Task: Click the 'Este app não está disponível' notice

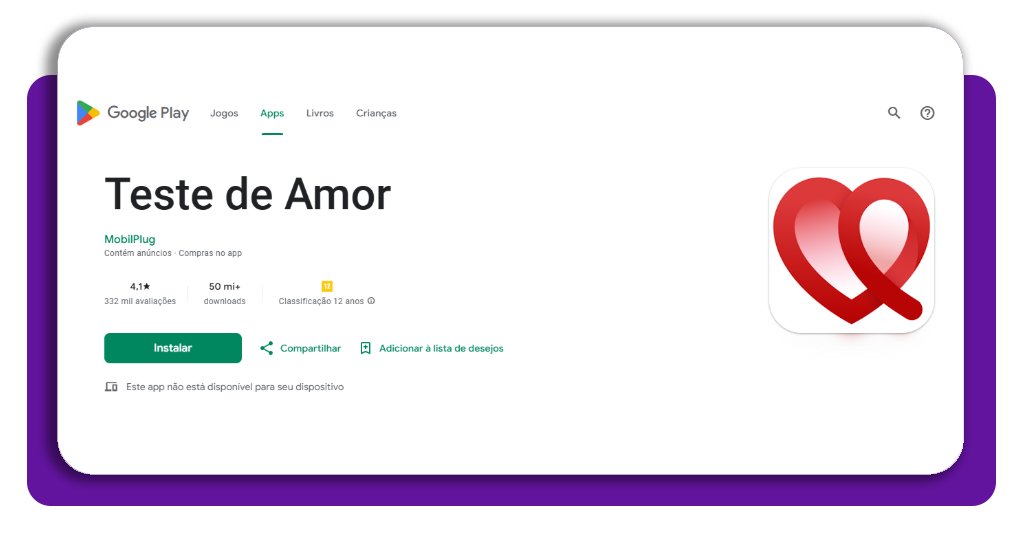Action: [x=235, y=387]
